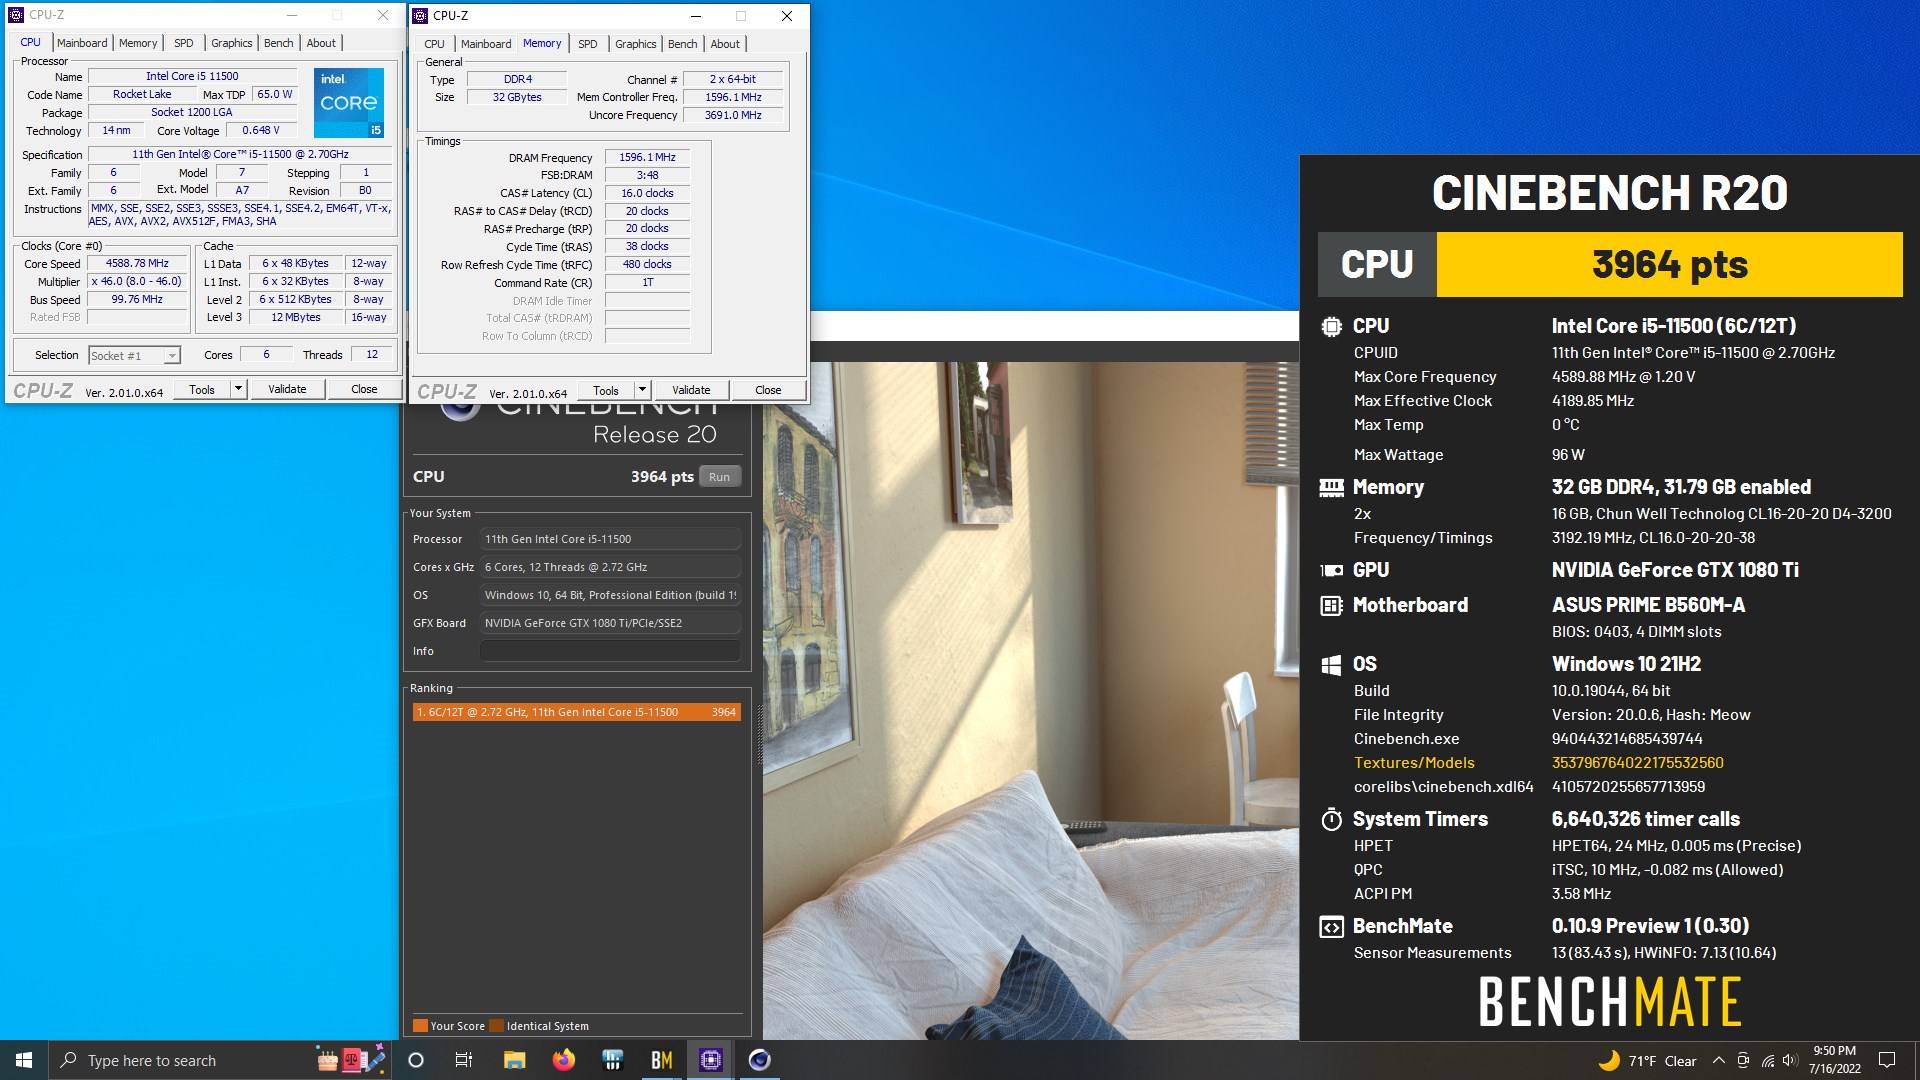
Task: Select Mainboard tab in the Memory CPU-Z window
Action: 486,44
